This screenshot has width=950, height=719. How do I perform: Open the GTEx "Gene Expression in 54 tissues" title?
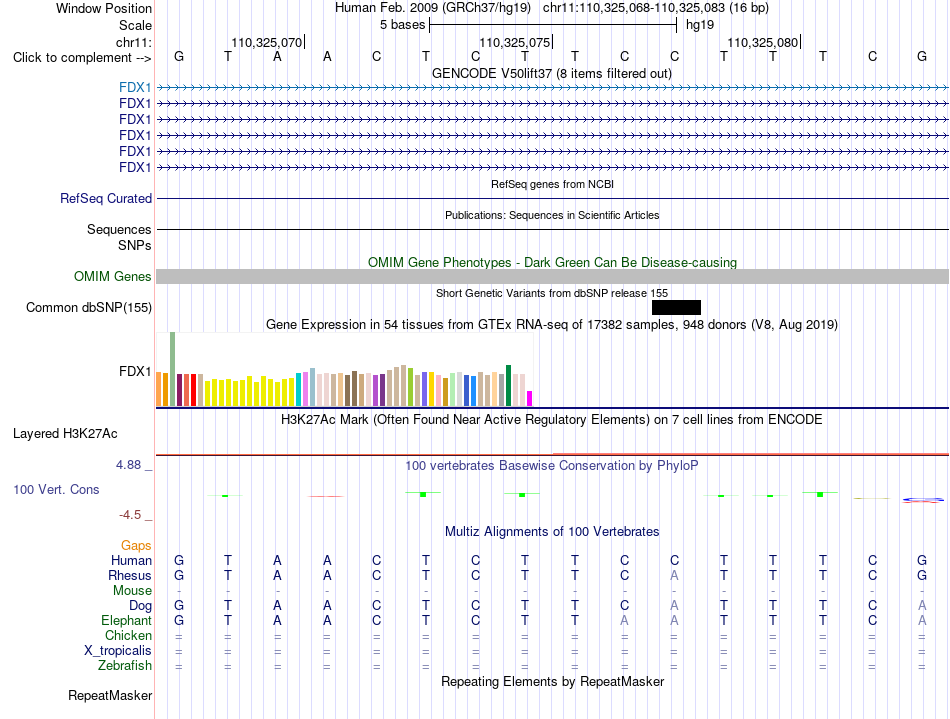click(552, 325)
